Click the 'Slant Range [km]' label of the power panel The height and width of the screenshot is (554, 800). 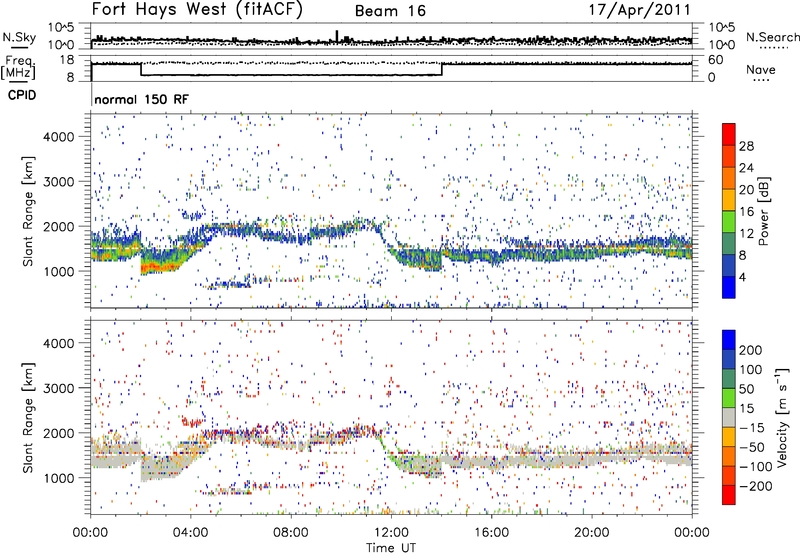[29, 212]
